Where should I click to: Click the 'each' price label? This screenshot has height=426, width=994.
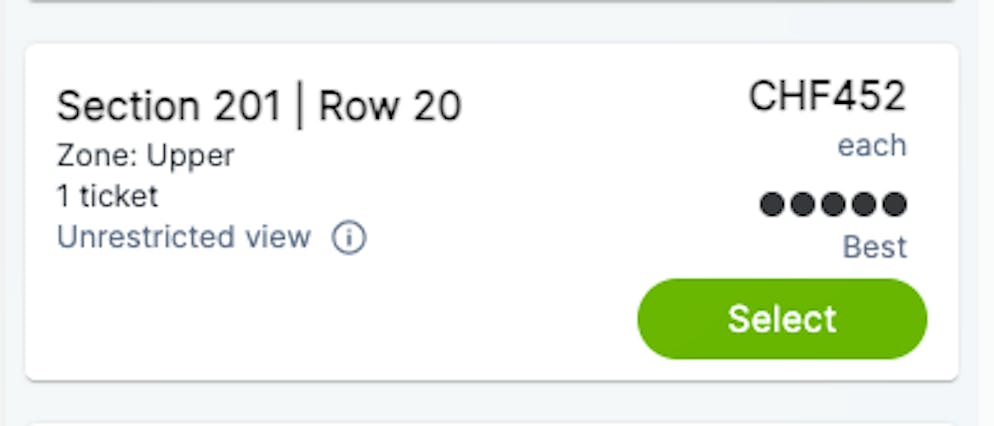872,146
